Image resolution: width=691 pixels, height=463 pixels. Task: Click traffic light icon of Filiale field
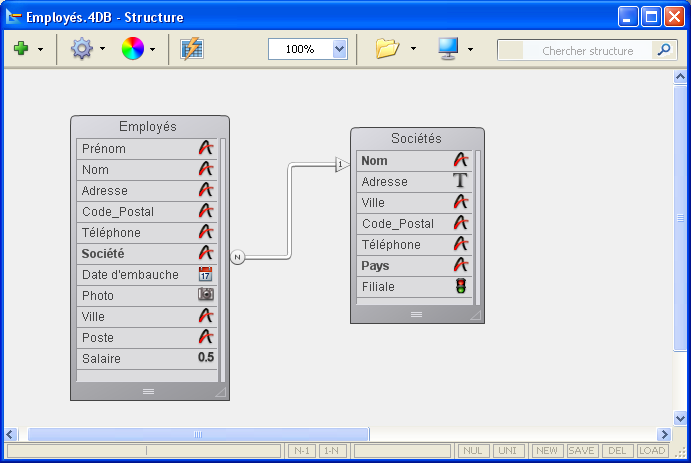tap(460, 287)
